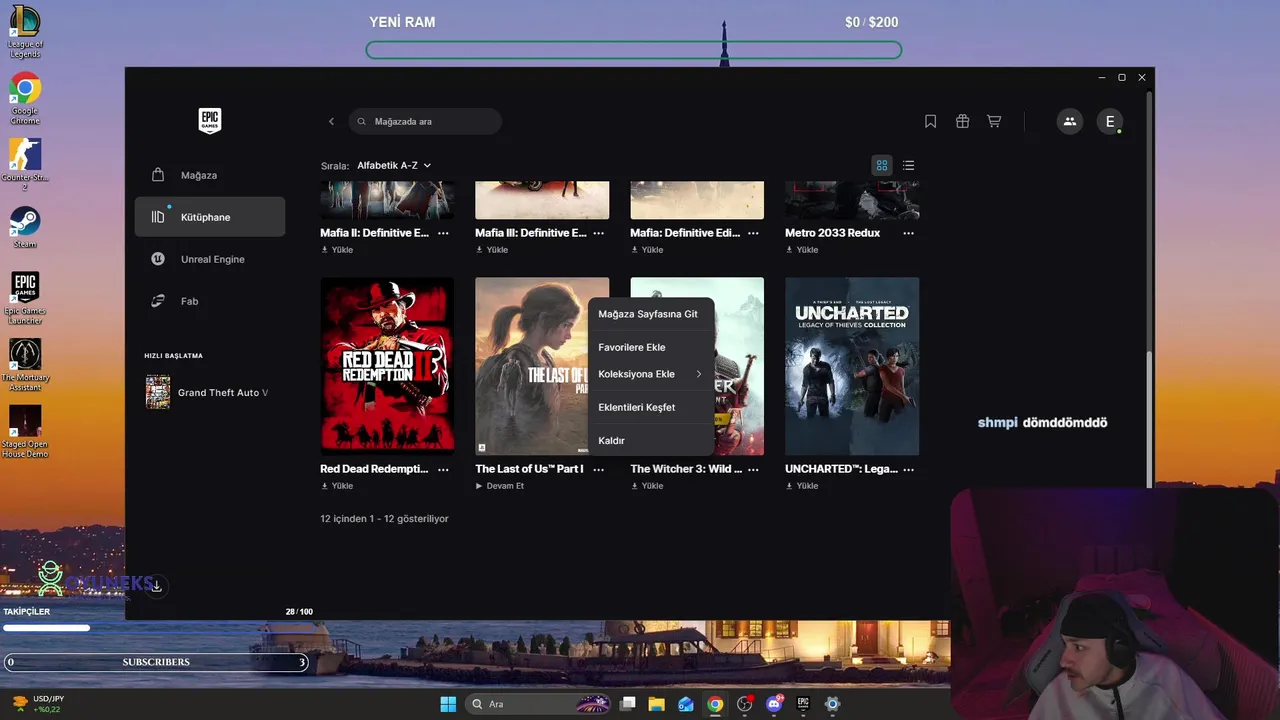Open the wishlist bookmark icon
Image resolution: width=1280 pixels, height=720 pixels.
(x=930, y=121)
